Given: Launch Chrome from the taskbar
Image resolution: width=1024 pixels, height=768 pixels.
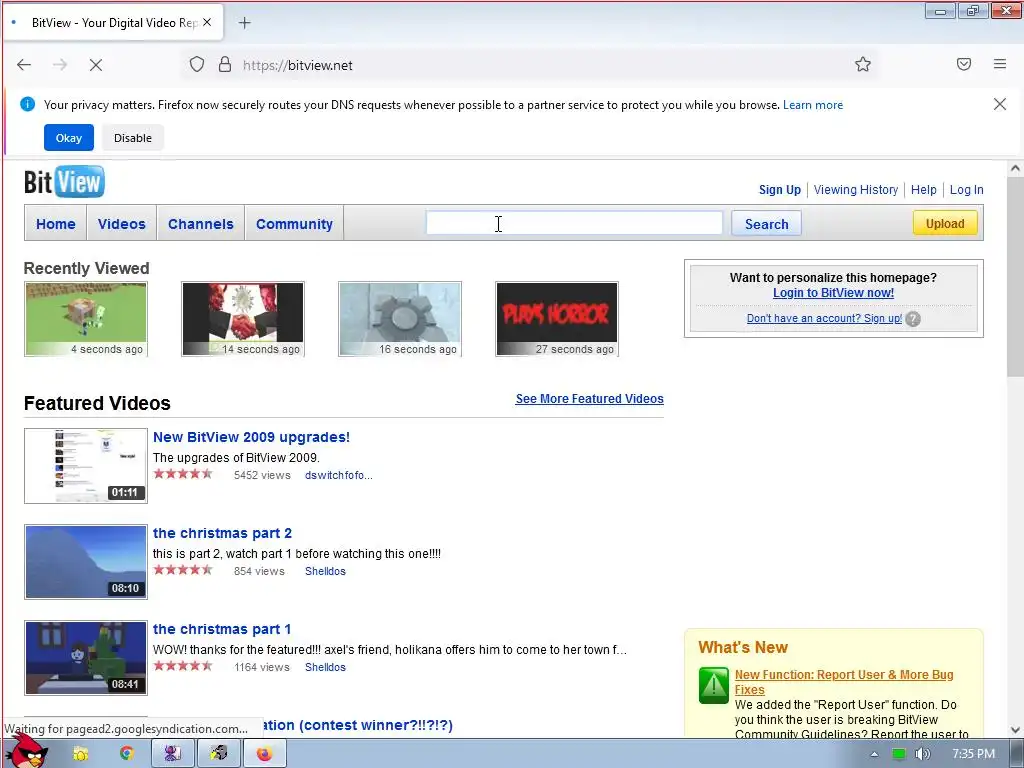Looking at the screenshot, I should [127, 754].
